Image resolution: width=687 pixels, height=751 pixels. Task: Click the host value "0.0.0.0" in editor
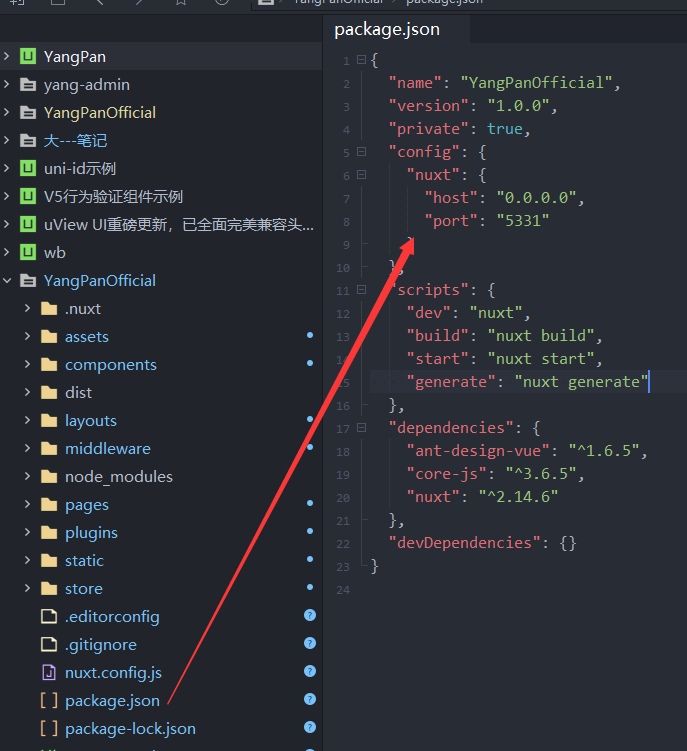[x=536, y=198]
